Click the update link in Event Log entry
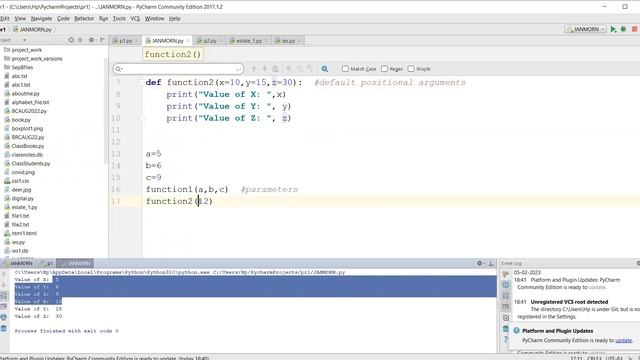 point(597,287)
